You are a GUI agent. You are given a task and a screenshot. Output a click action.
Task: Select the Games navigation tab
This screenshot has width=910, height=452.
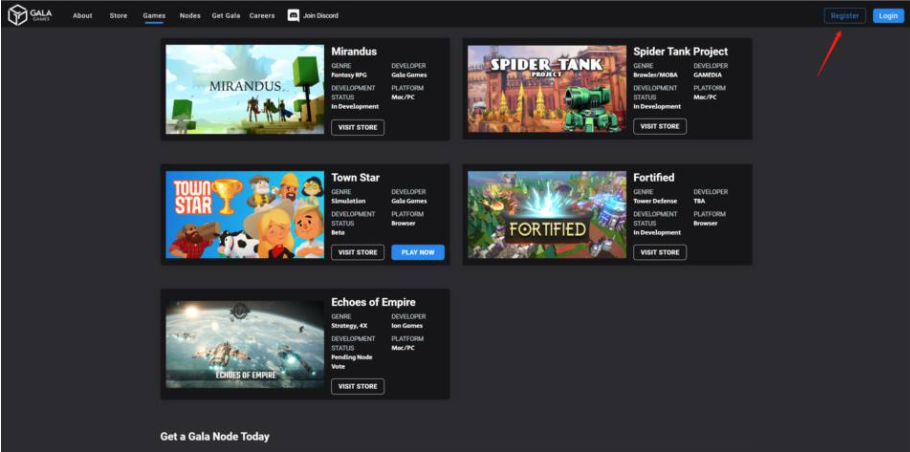(x=154, y=16)
